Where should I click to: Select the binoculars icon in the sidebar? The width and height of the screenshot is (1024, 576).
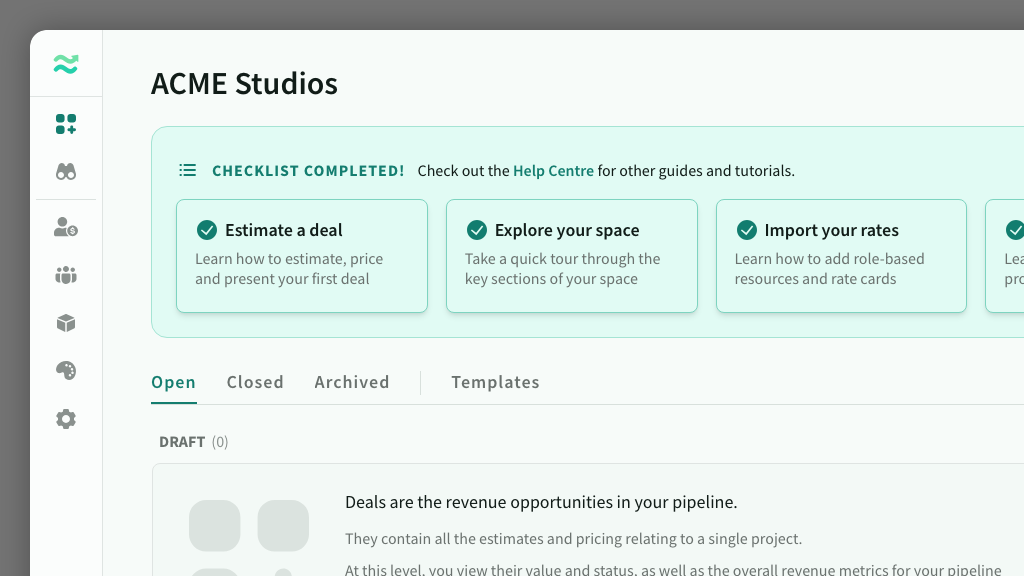66,172
